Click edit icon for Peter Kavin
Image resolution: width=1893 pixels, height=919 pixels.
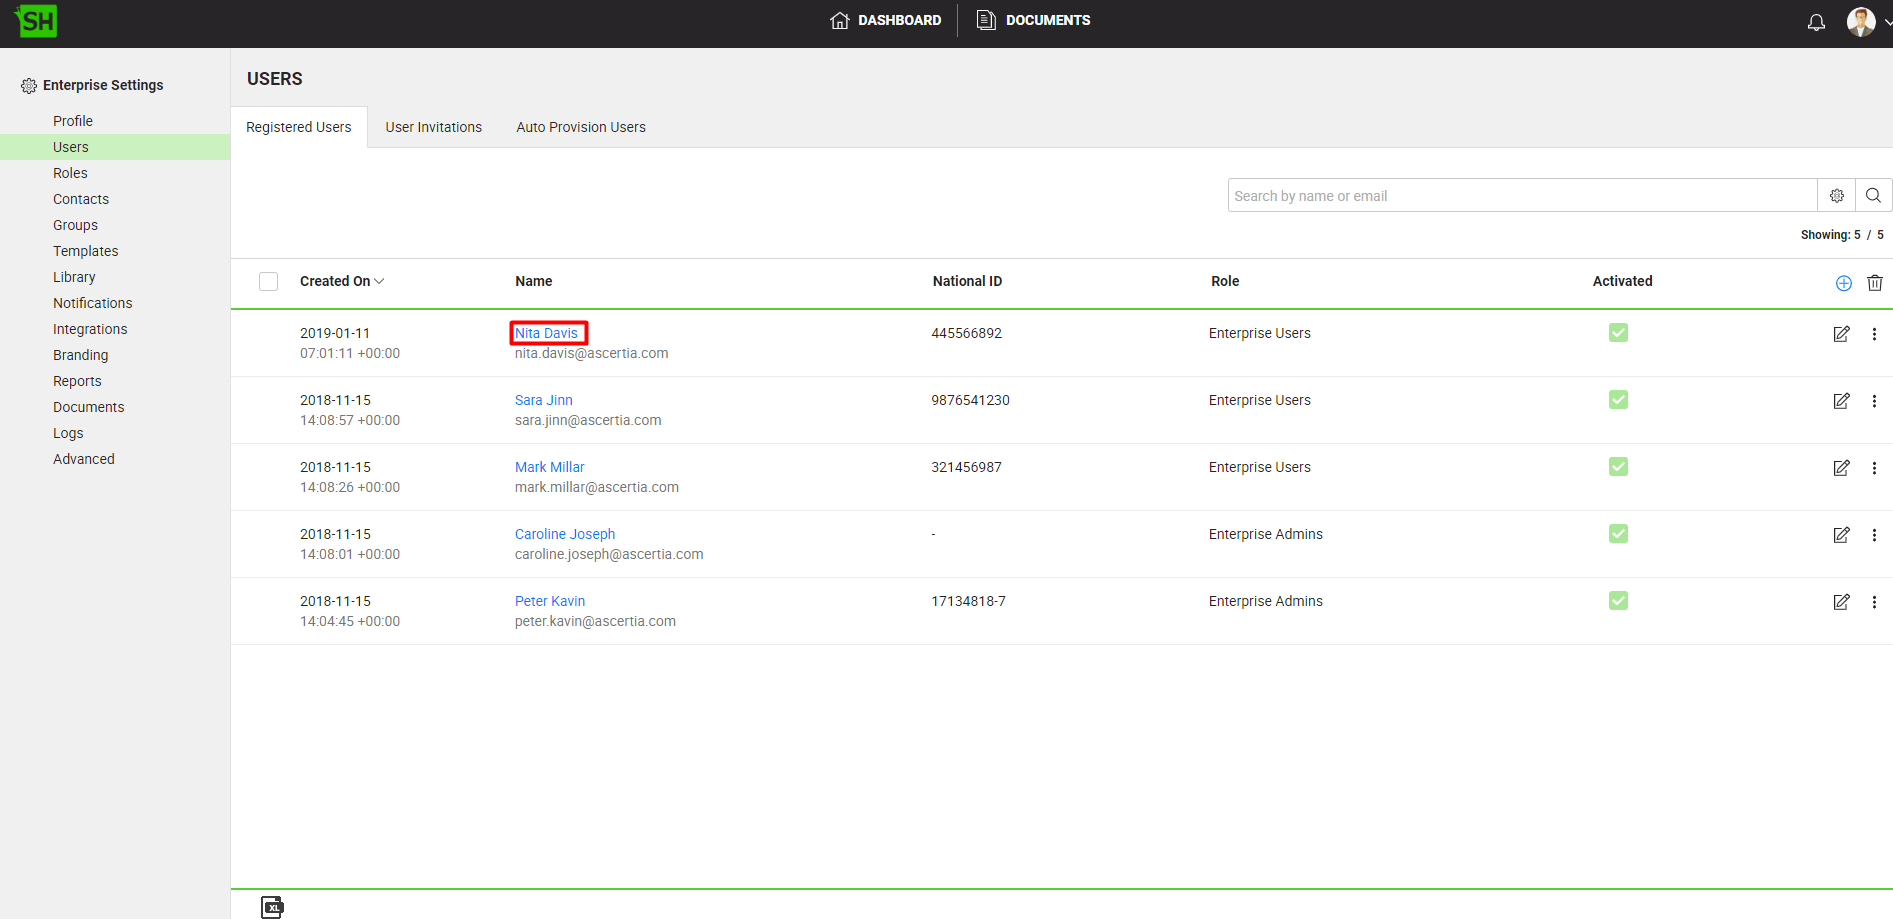(1841, 602)
